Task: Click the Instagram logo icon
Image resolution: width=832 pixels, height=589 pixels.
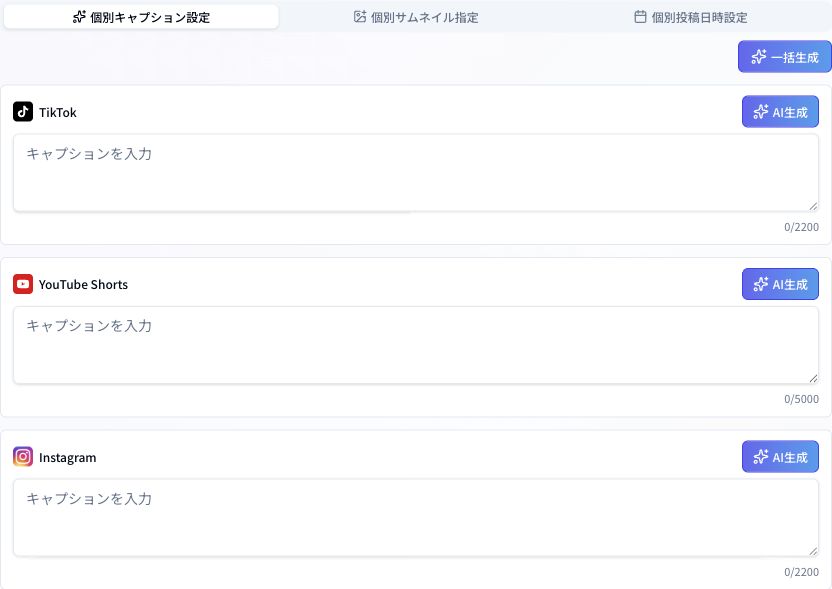Action: (x=23, y=456)
